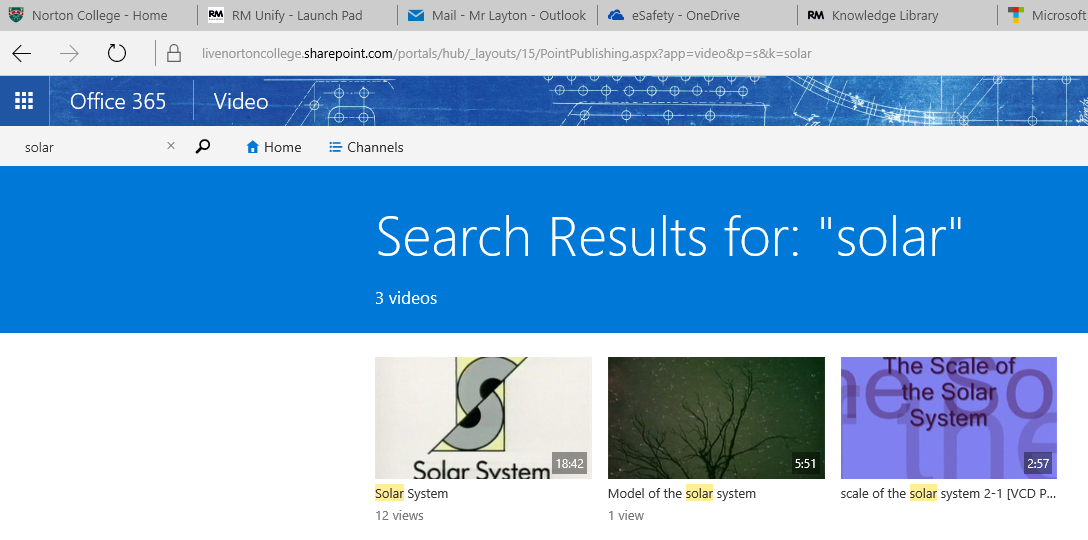Refresh the page with the reload icon
1088x540 pixels.
tap(117, 54)
